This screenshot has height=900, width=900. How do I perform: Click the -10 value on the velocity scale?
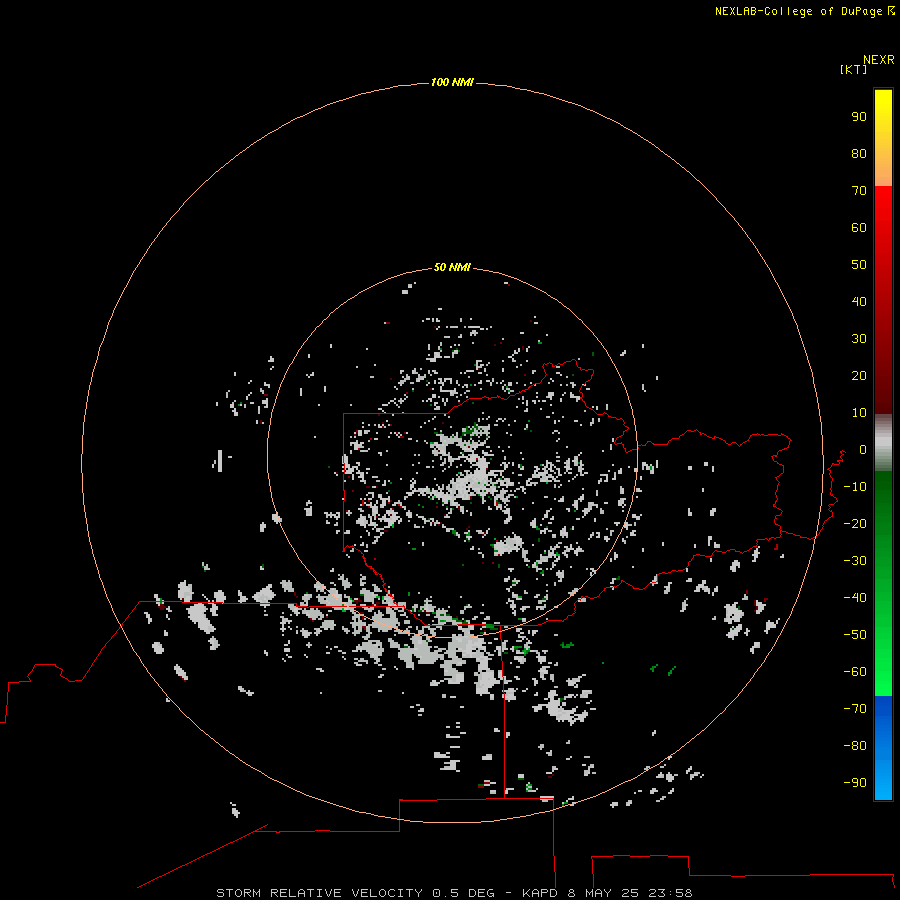pos(855,487)
